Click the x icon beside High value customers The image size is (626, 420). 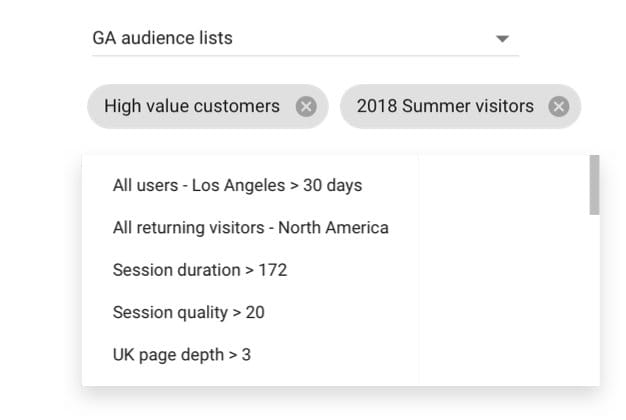click(x=306, y=107)
